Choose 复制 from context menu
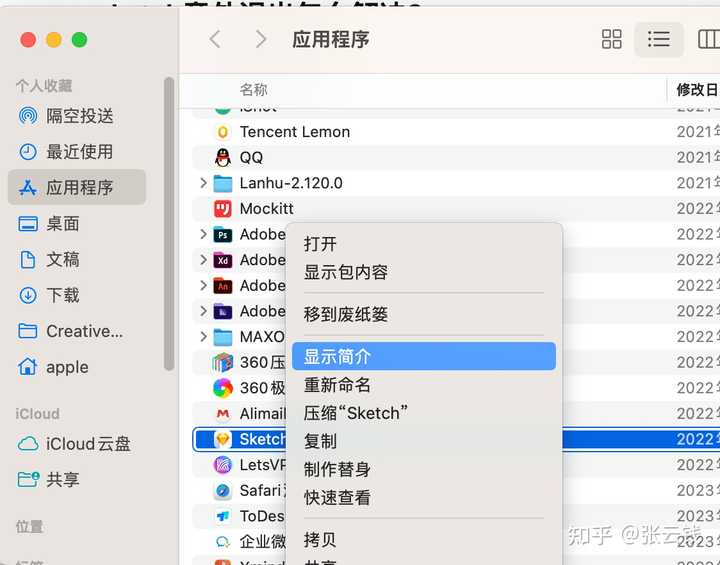This screenshot has height=565, width=720. (424, 441)
